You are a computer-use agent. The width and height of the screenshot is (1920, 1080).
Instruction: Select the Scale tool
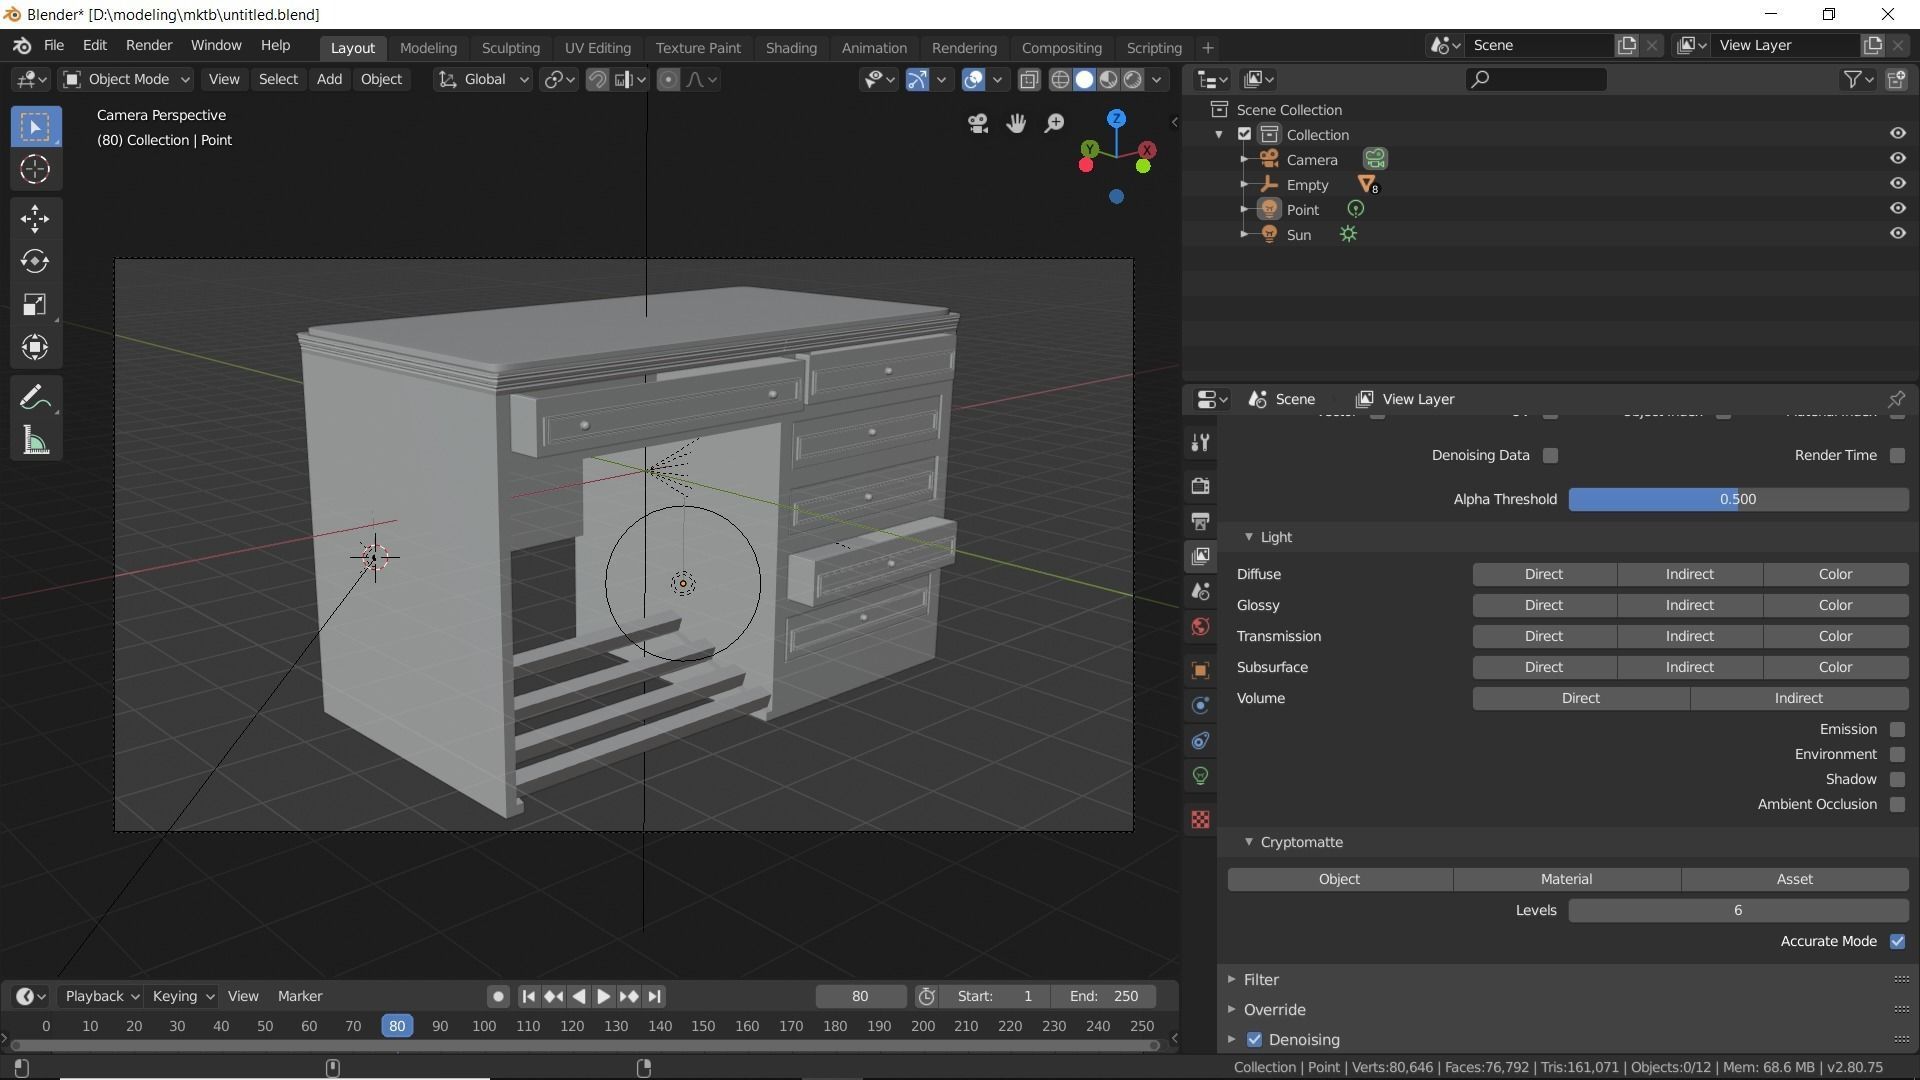coord(35,304)
